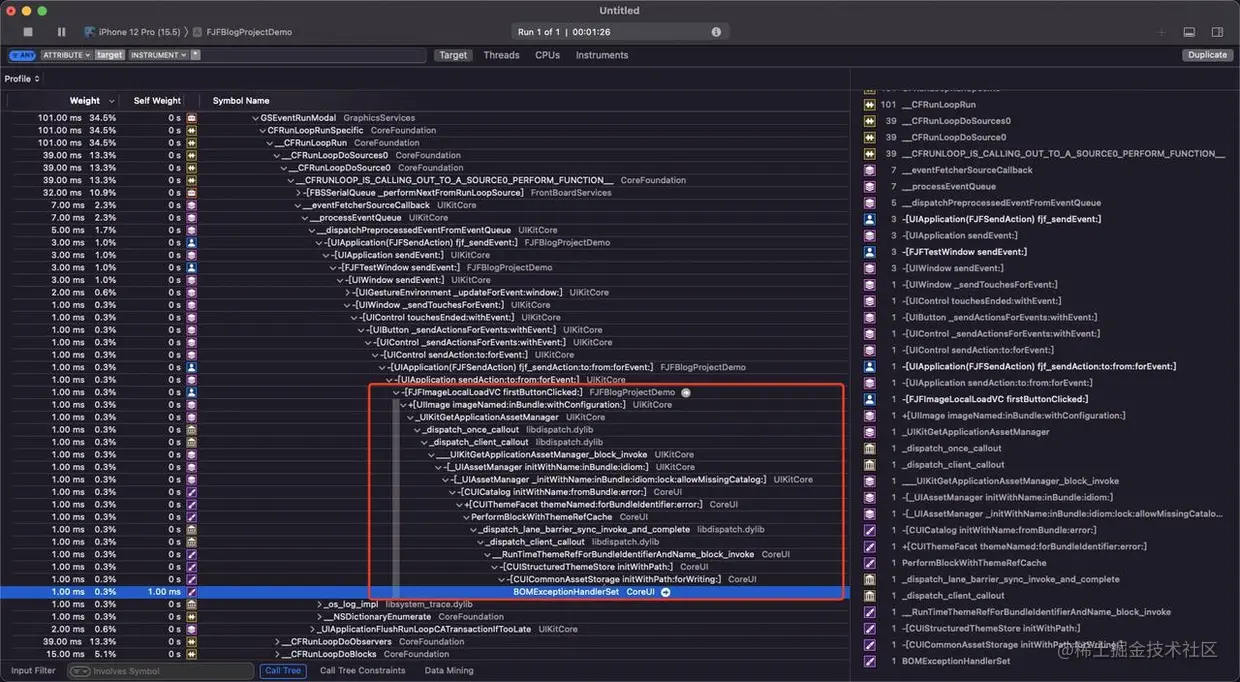The height and width of the screenshot is (682, 1240).
Task: Click the Duplicate button
Action: pos(1207,55)
